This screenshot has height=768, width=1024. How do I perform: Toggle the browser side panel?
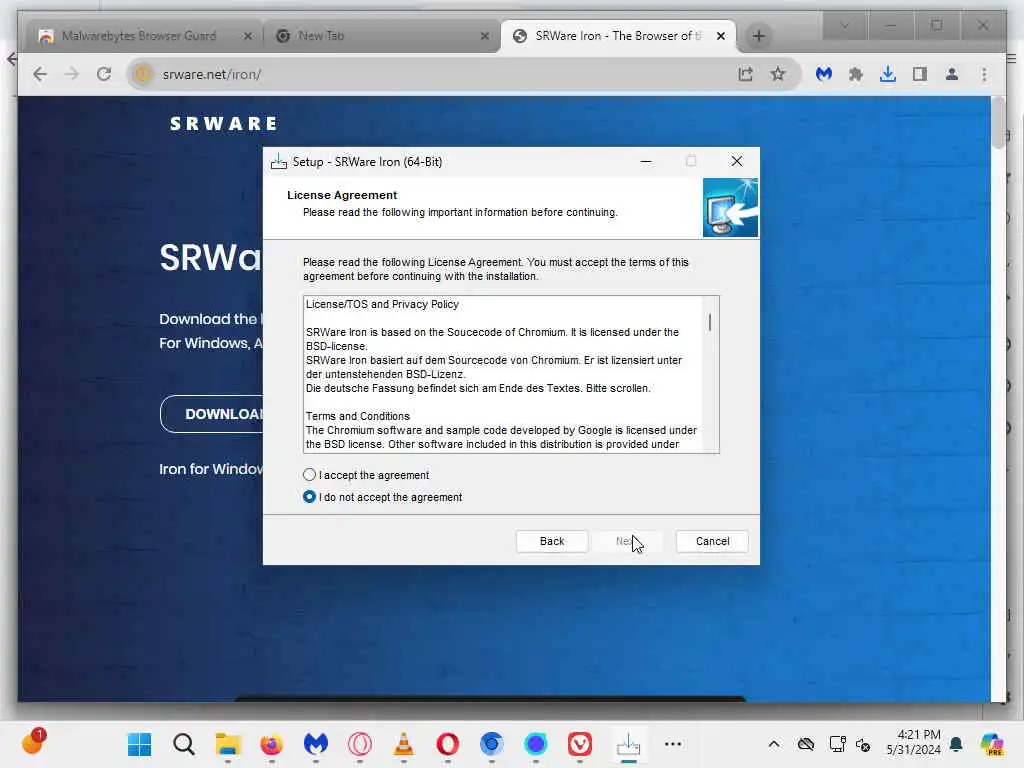coord(920,74)
